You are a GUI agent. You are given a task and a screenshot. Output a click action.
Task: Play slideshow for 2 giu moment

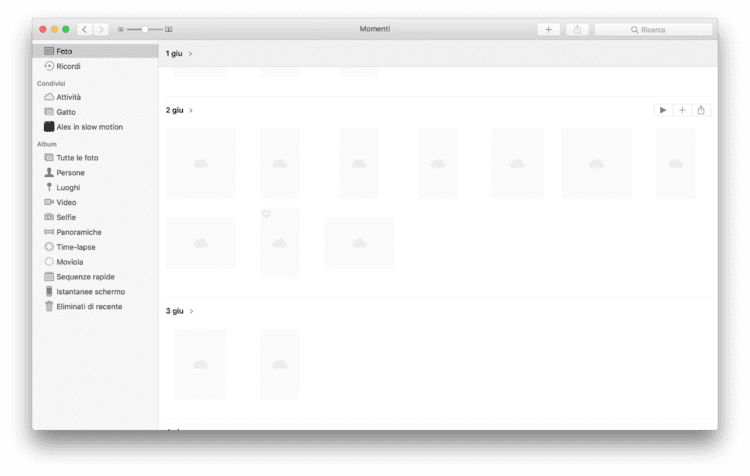[x=663, y=110]
